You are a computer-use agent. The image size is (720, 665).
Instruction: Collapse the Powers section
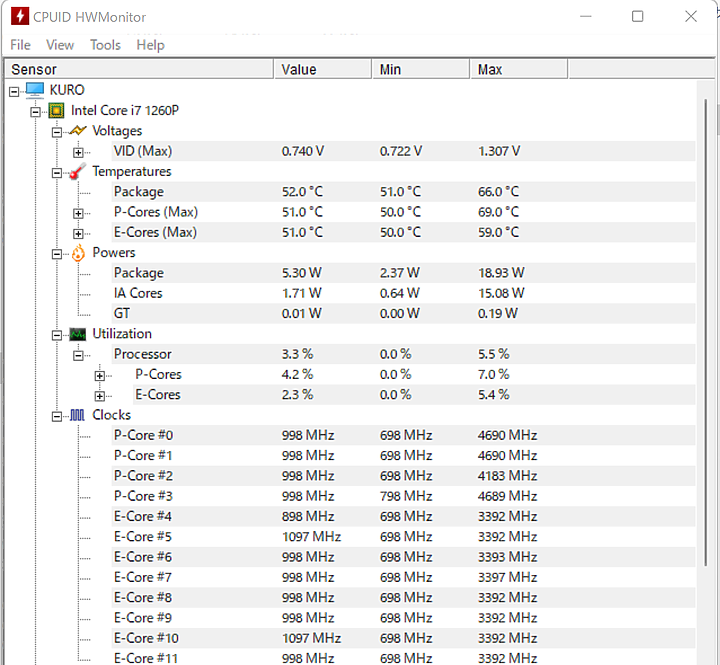click(x=56, y=254)
